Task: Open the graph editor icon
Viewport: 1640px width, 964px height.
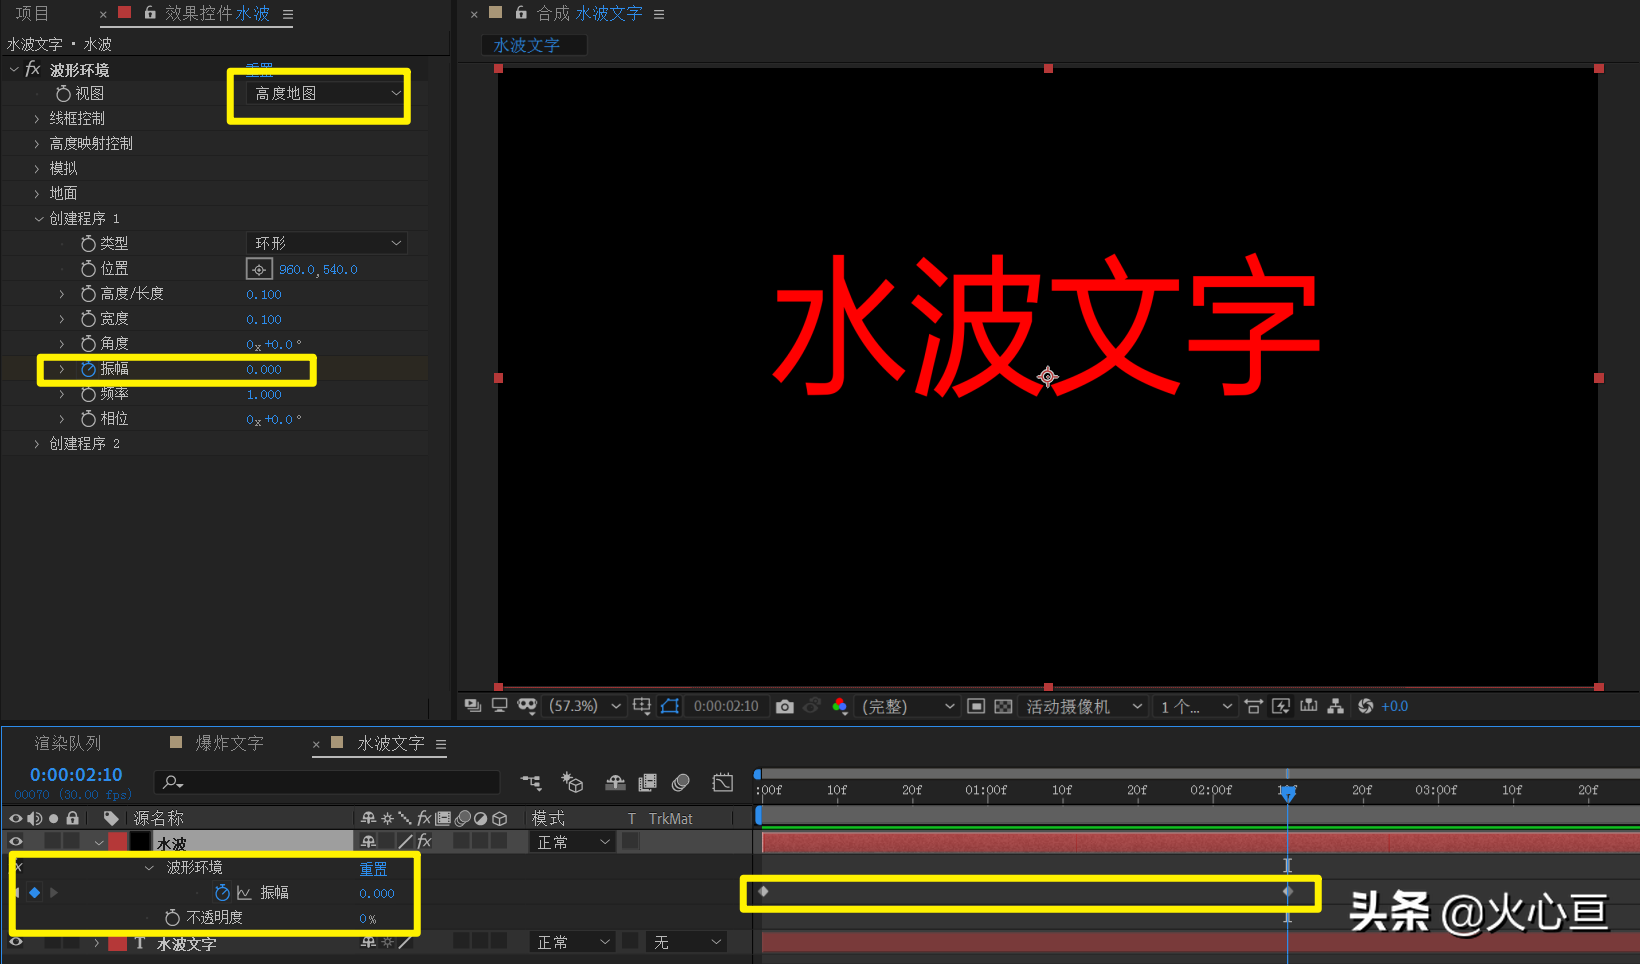Action: [x=722, y=782]
